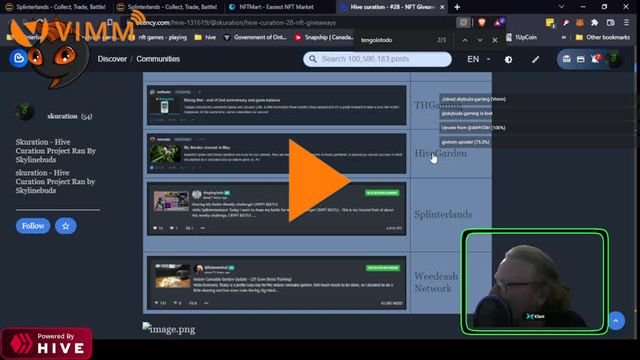Viewport: 640px width, 360px height.
Task: Go to next find result
Action: click(x=480, y=40)
